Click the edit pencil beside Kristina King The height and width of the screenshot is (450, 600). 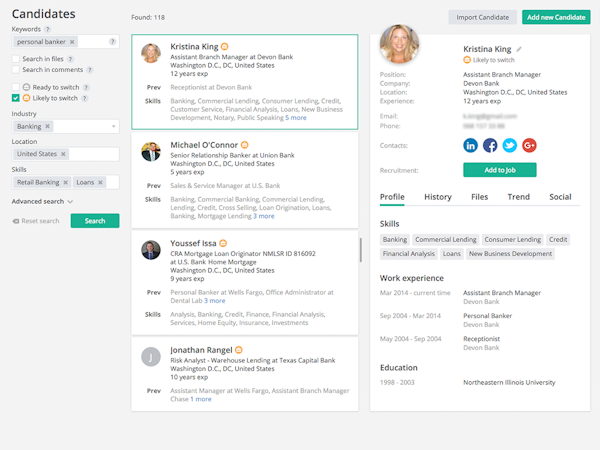click(519, 49)
